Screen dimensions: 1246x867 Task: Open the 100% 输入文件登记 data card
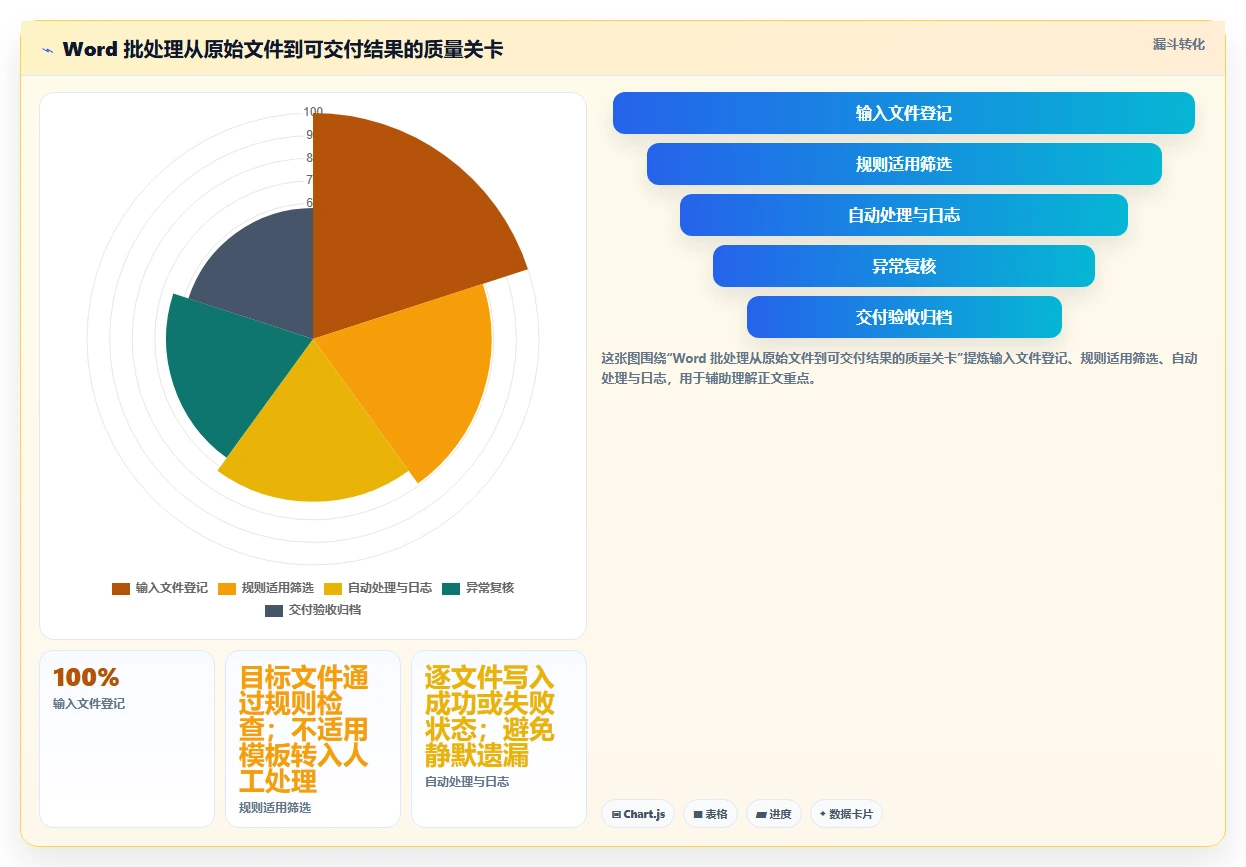127,739
